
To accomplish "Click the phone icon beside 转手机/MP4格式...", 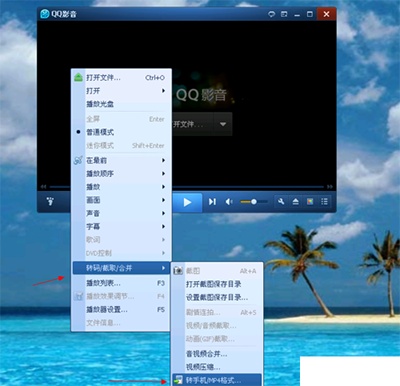I will [x=178, y=380].
